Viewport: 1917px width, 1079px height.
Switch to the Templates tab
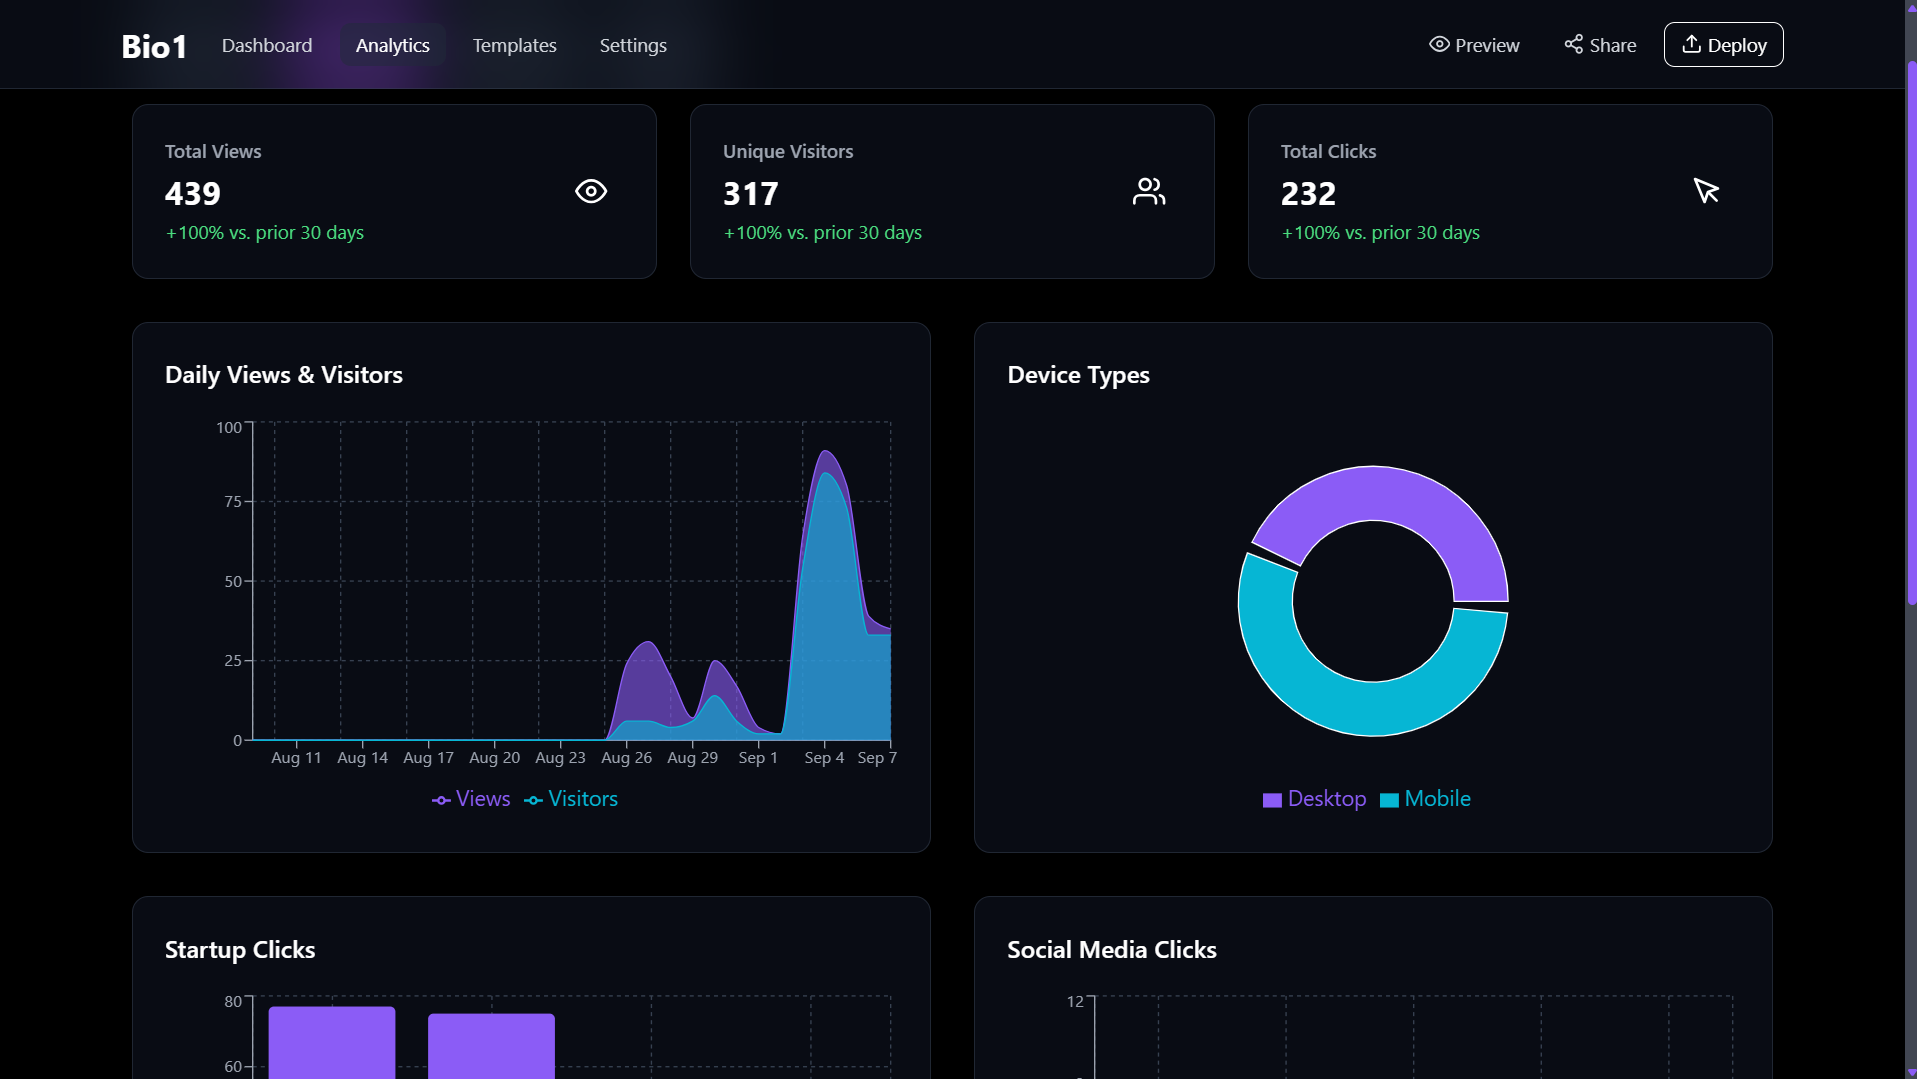pos(514,45)
